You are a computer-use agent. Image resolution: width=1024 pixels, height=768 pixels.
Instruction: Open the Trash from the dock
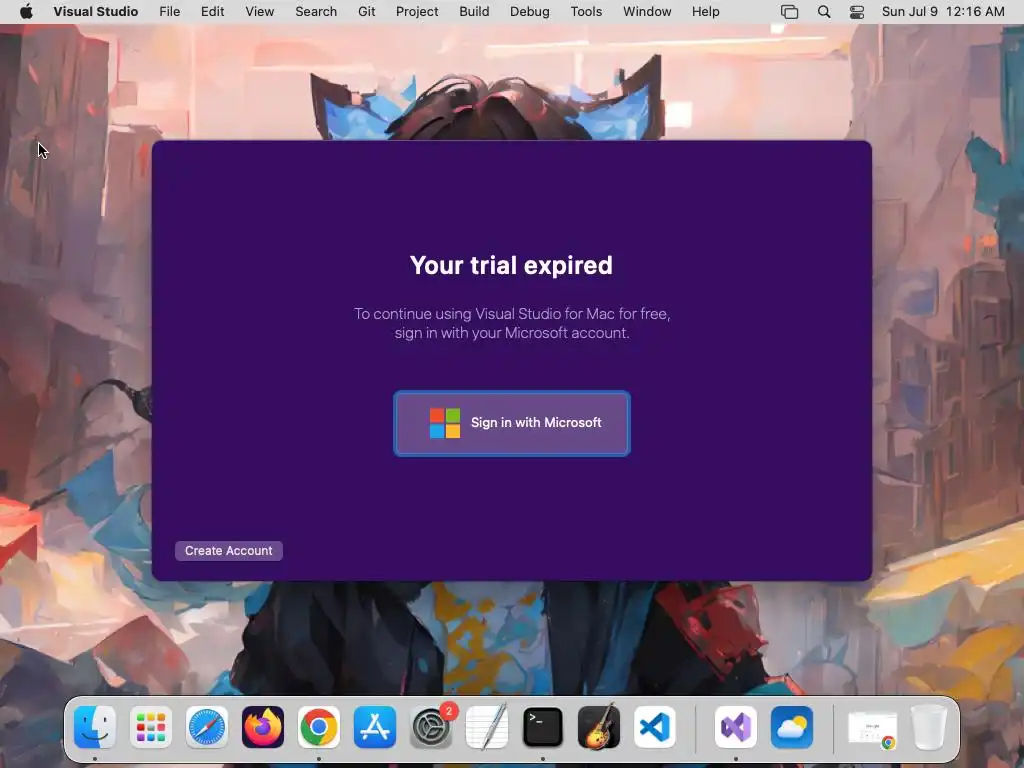click(x=928, y=727)
